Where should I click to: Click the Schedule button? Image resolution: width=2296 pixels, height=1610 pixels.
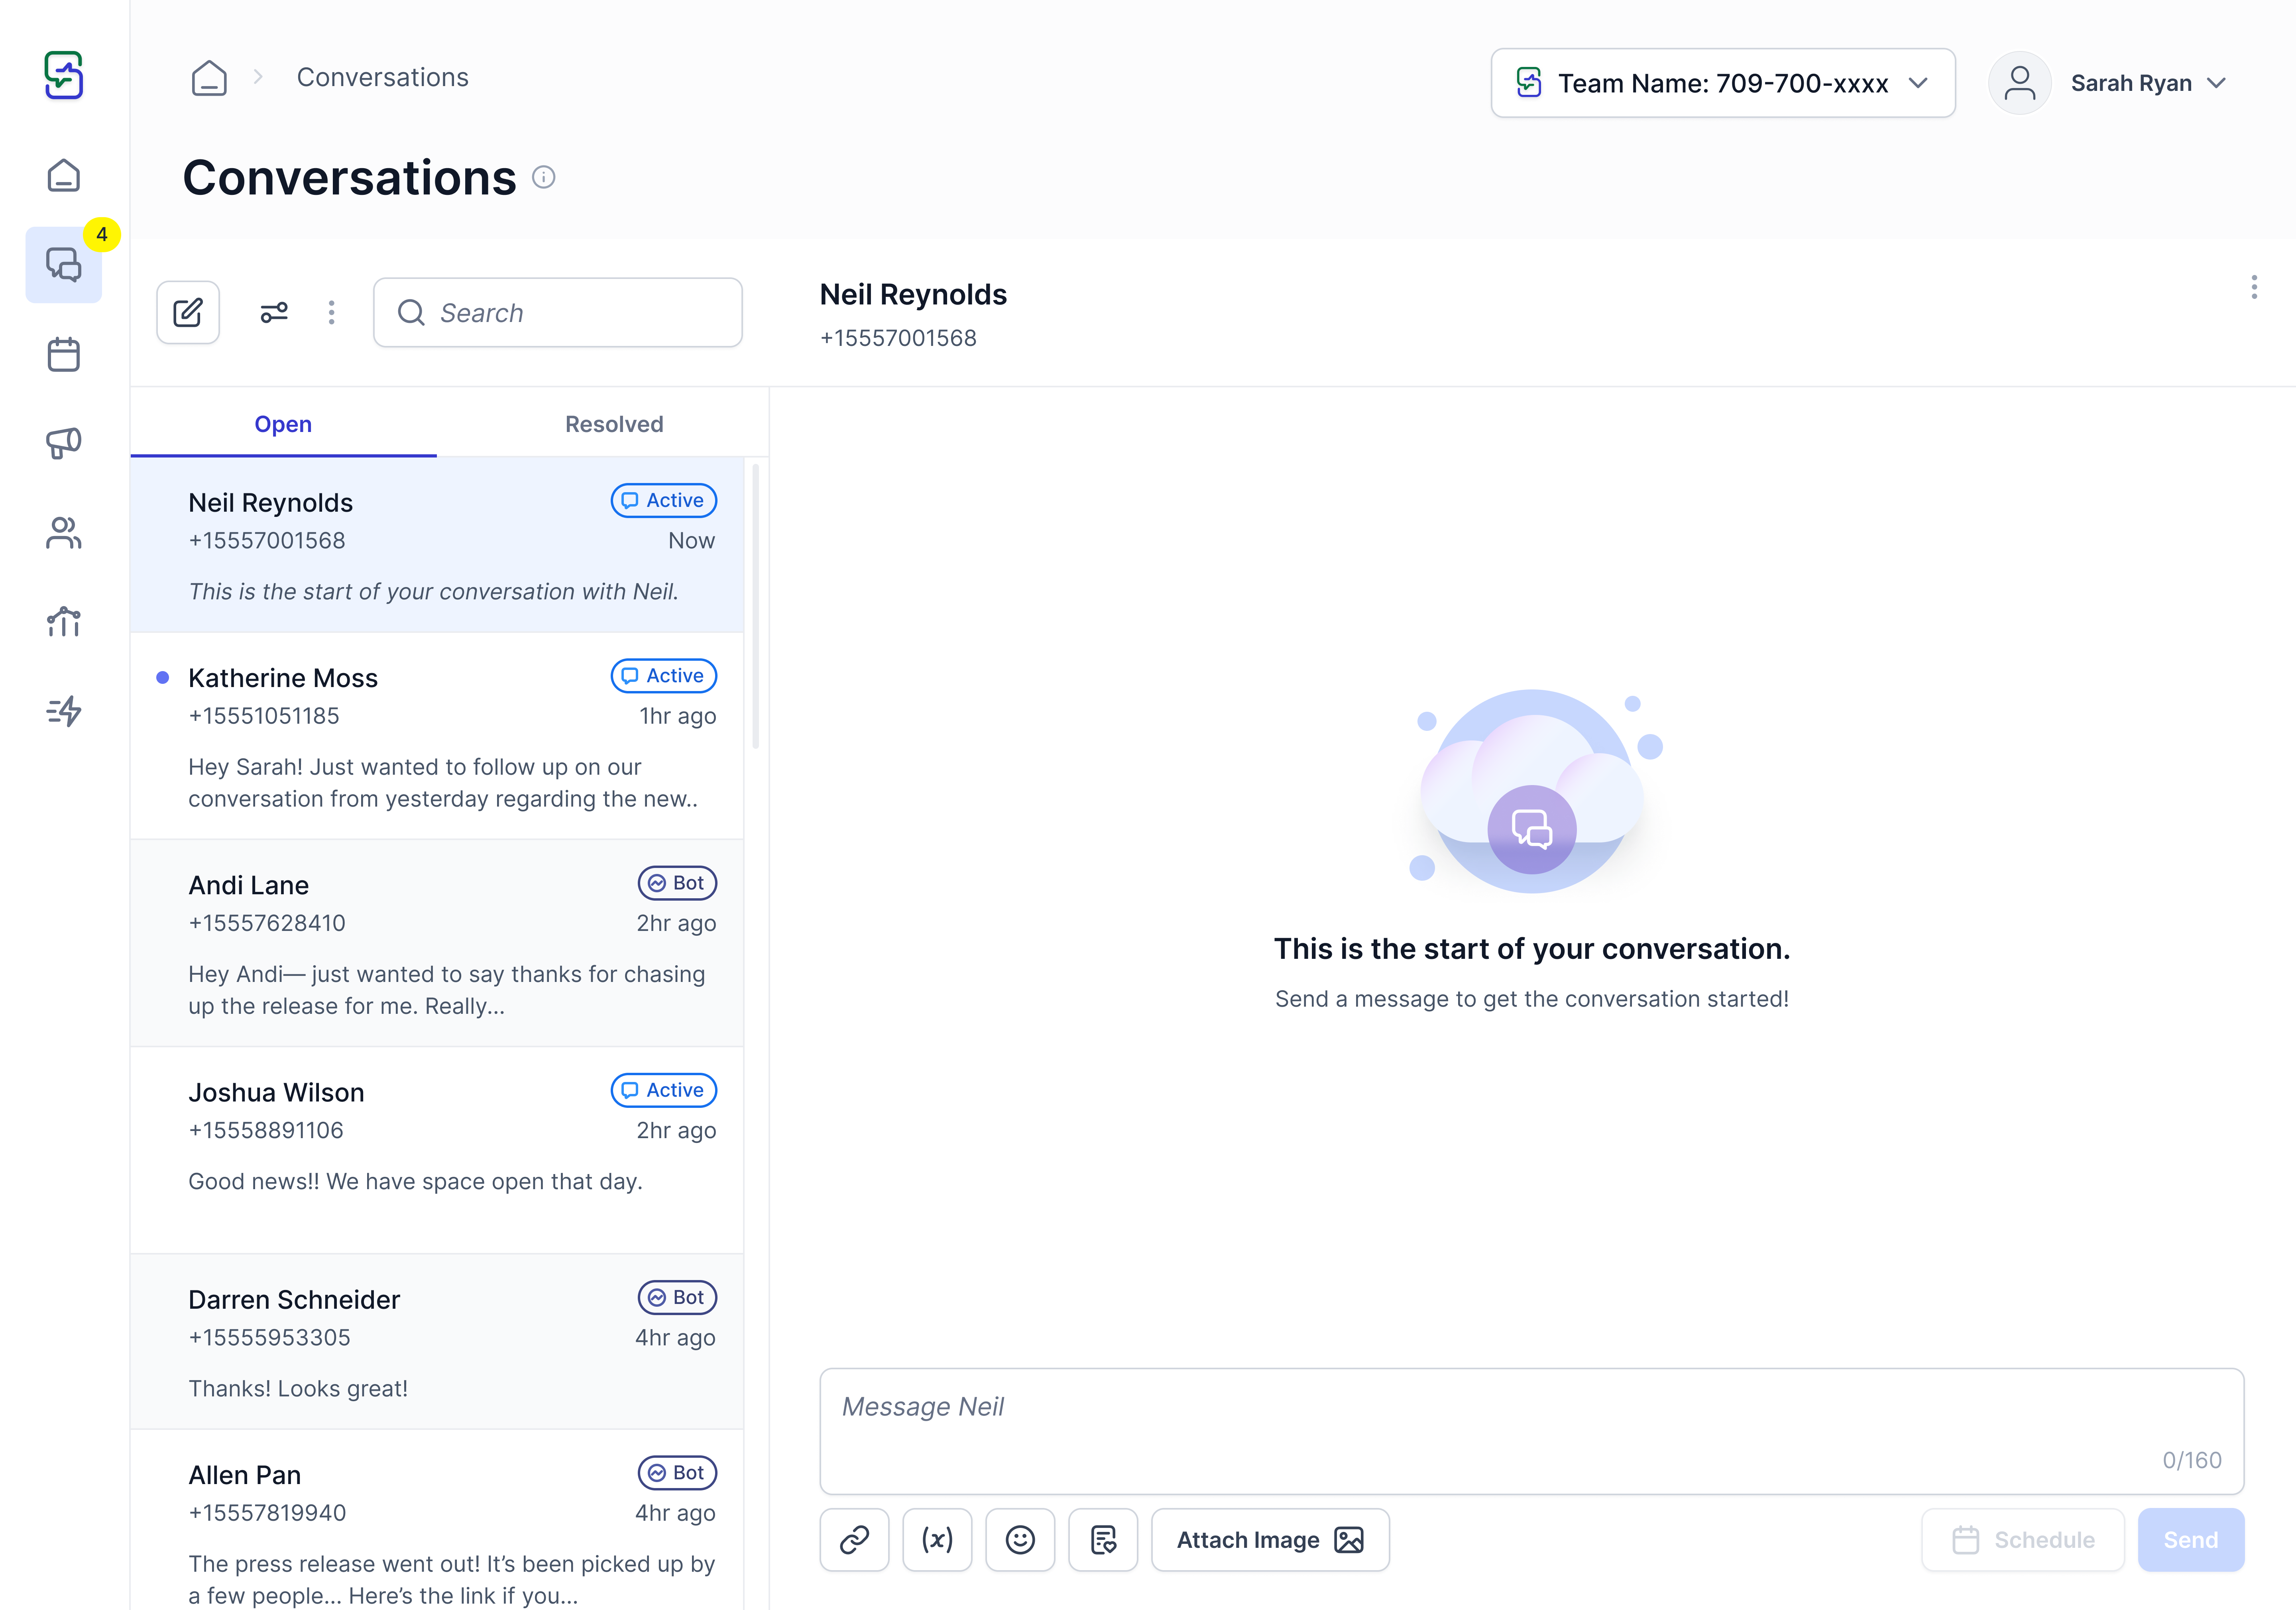click(2023, 1540)
